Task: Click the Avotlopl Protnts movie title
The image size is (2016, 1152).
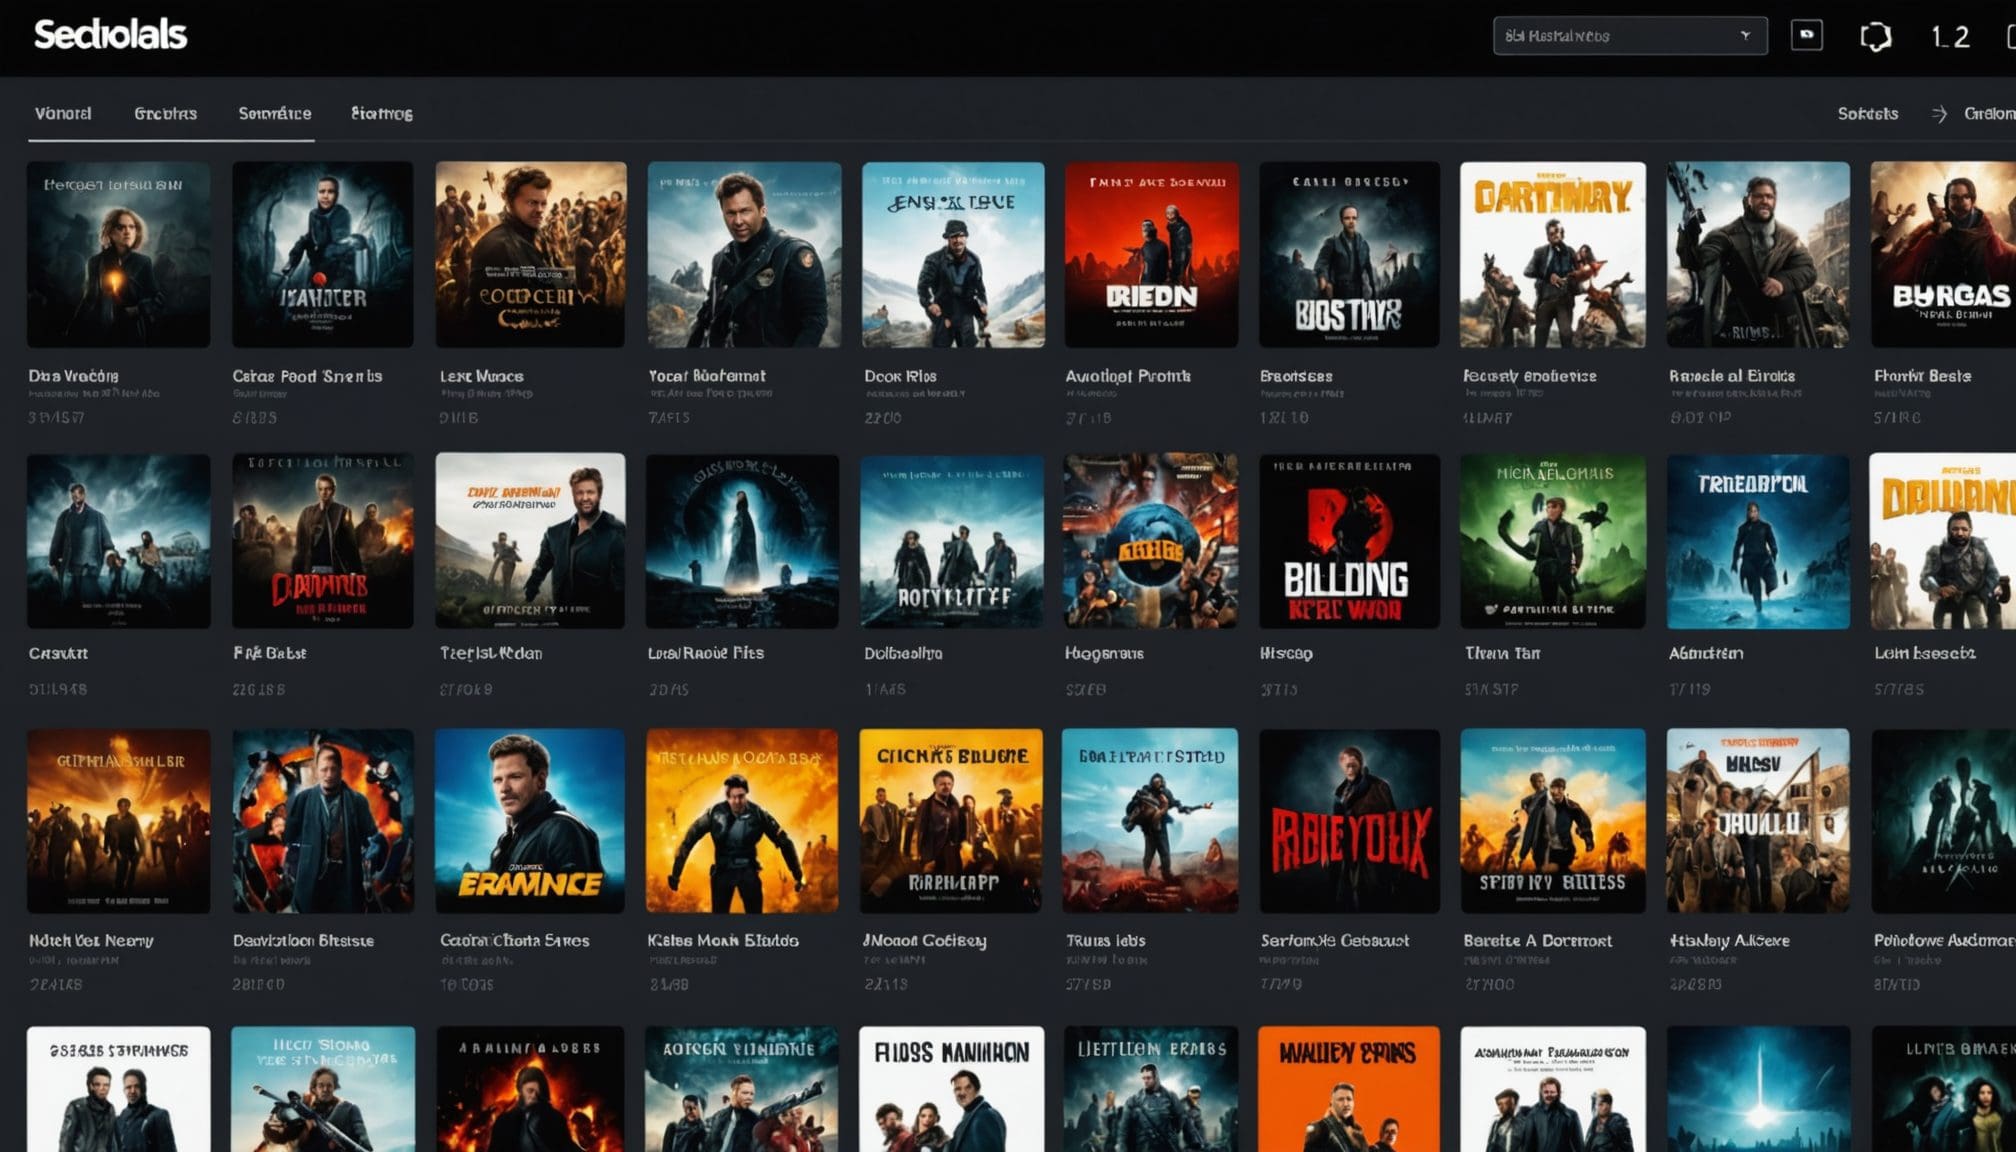Action: click(x=1127, y=376)
